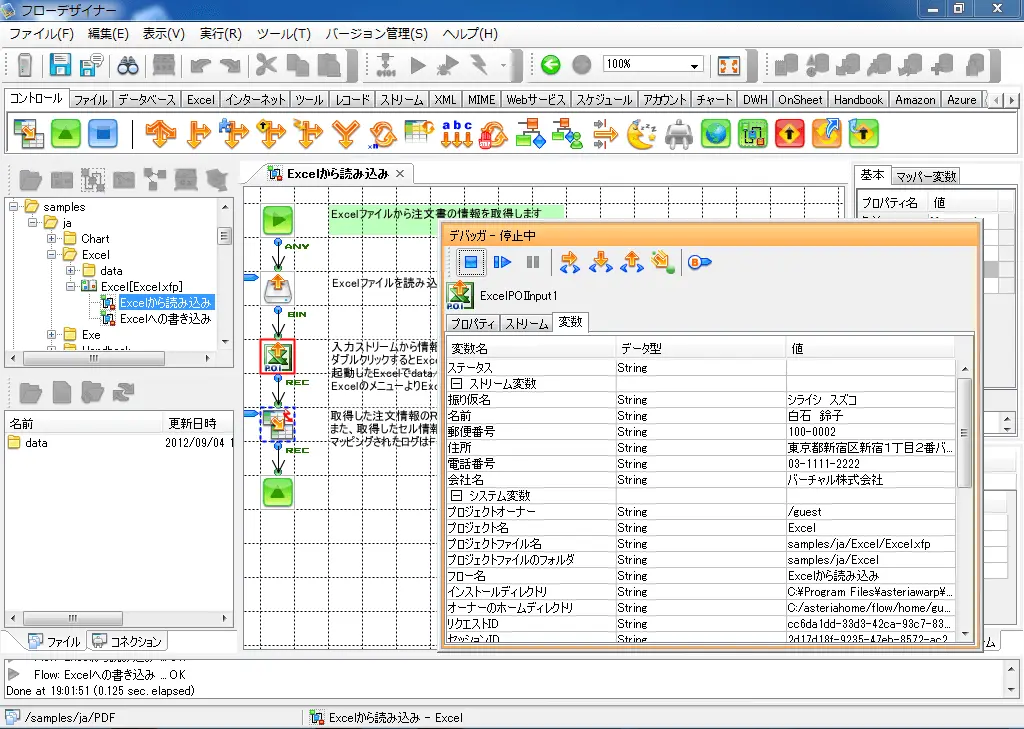Switch to the コネクション tab at bottom left
Screen dimensions: 1024x729
pyautogui.click(x=127, y=641)
